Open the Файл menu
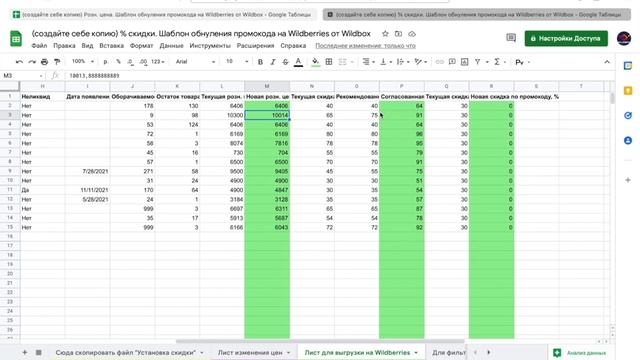Image resolution: width=640 pixels, height=360 pixels. click(x=39, y=46)
